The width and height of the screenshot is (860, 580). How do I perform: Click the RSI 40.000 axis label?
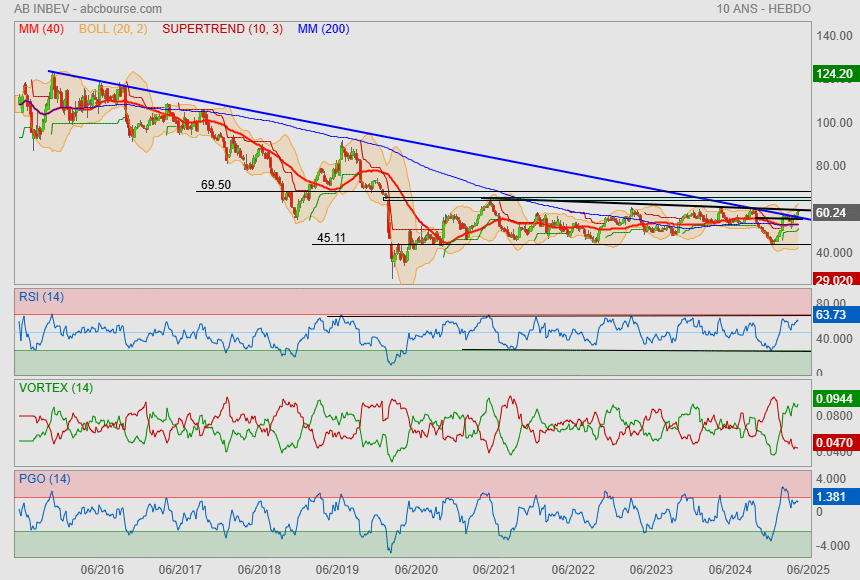pyautogui.click(x=834, y=339)
